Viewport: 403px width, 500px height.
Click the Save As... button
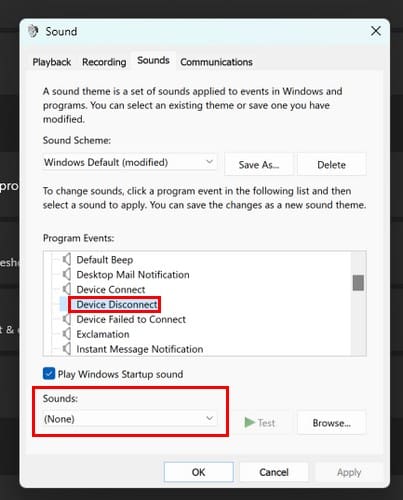(x=259, y=165)
